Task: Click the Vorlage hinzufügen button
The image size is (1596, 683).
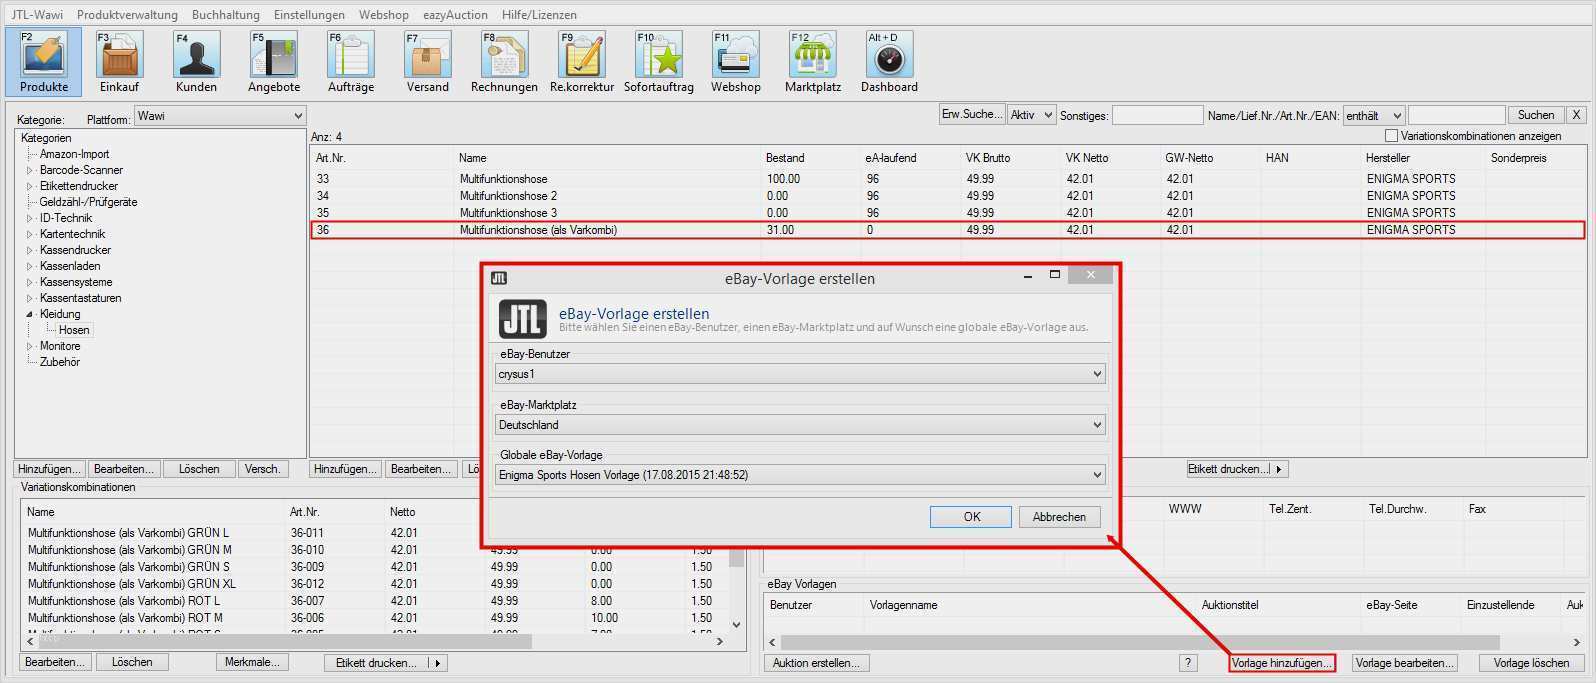Action: click(1282, 663)
